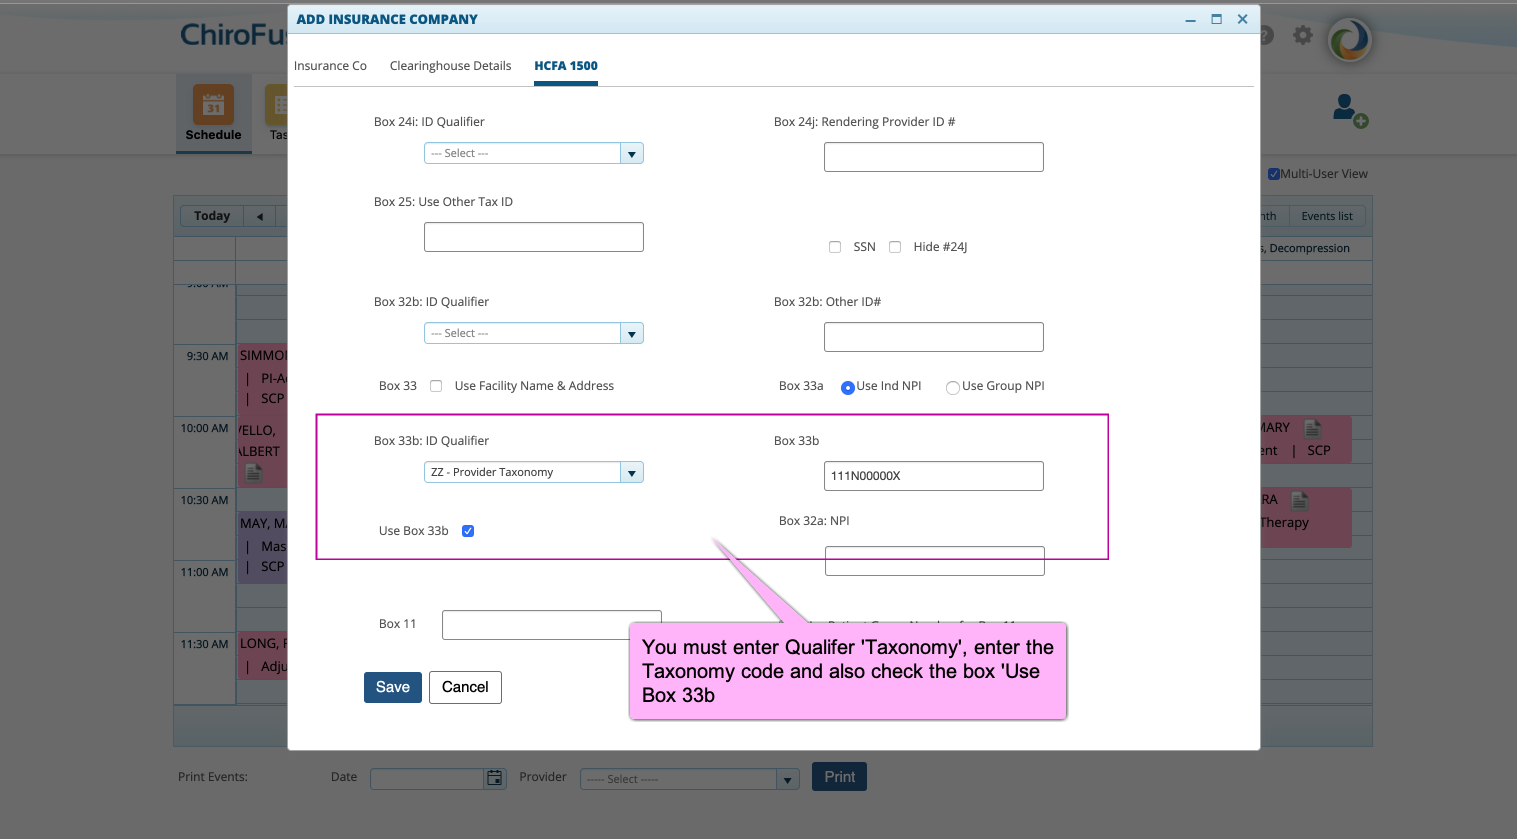Viewport: 1517px width, 839px height.
Task: Click the Save button
Action: [x=392, y=687]
